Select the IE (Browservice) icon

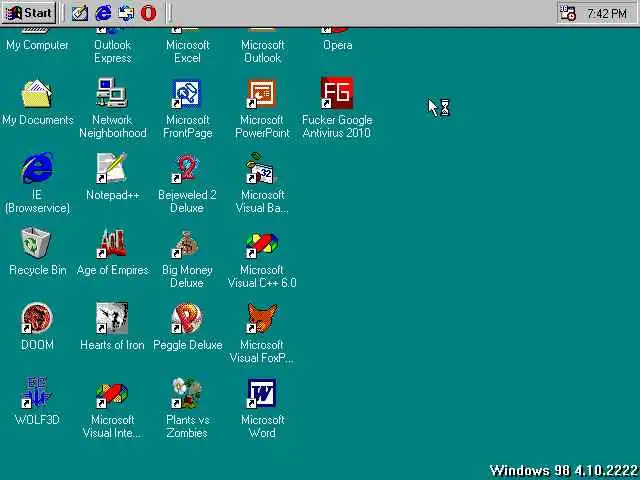click(x=37, y=168)
